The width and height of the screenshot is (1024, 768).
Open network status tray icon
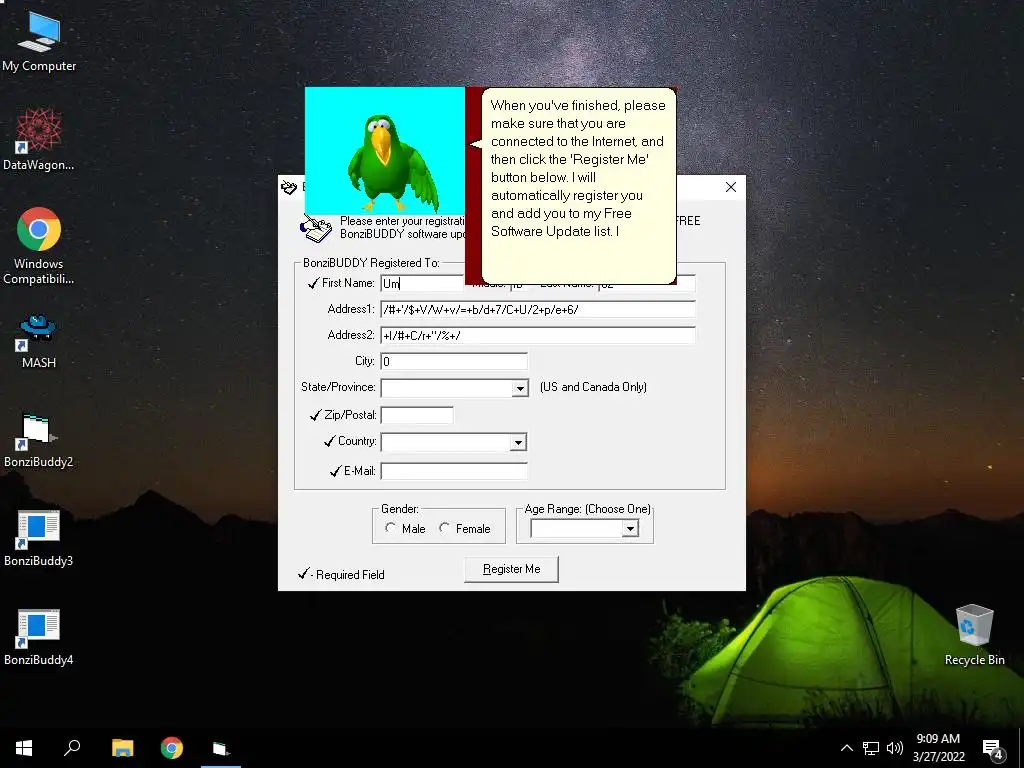tap(871, 748)
